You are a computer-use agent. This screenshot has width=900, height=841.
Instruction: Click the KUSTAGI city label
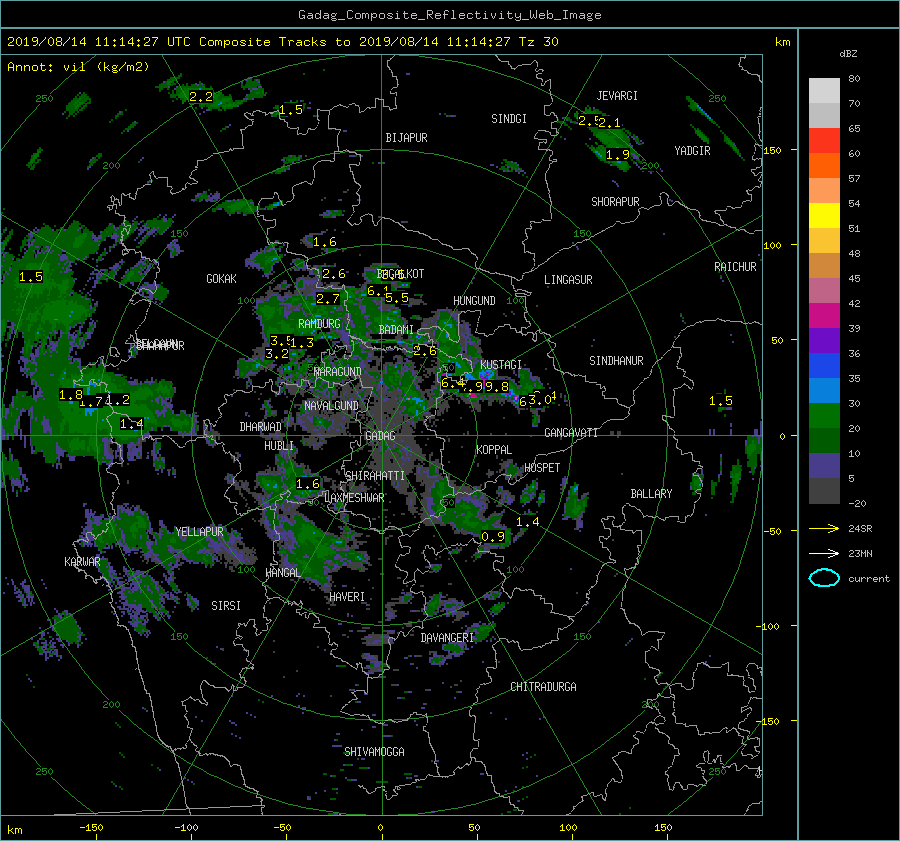[x=501, y=365]
